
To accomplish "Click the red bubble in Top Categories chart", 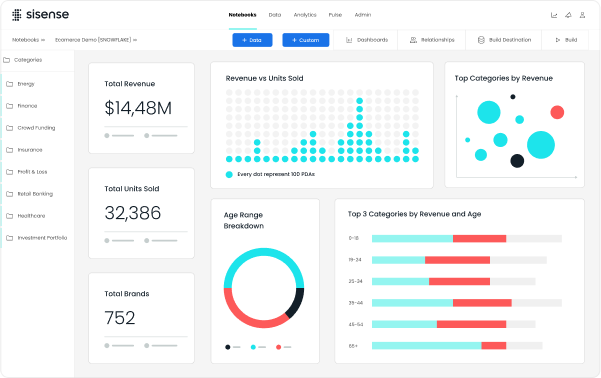I will (x=557, y=112).
